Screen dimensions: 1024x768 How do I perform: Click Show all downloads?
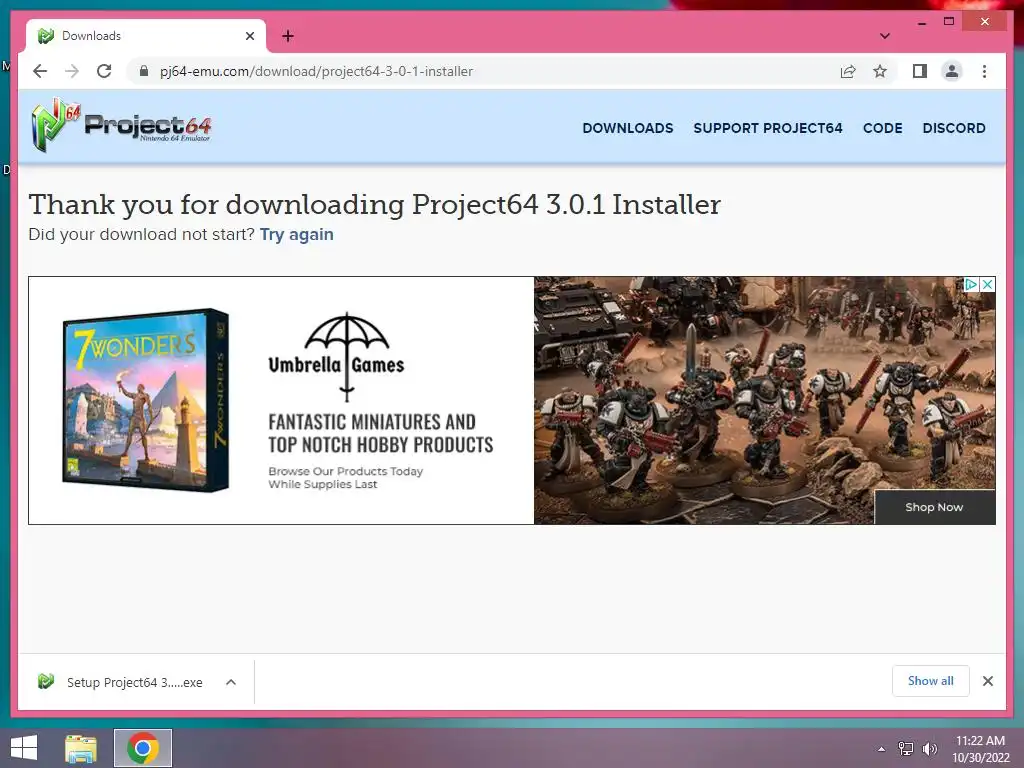pos(931,681)
